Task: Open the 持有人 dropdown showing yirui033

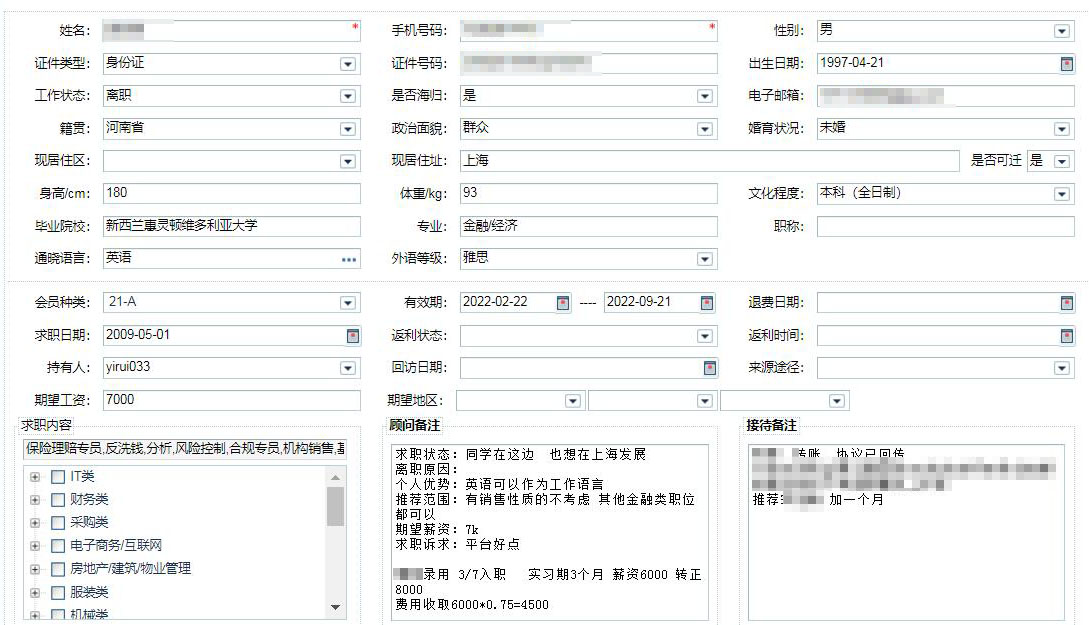Action: [347, 368]
